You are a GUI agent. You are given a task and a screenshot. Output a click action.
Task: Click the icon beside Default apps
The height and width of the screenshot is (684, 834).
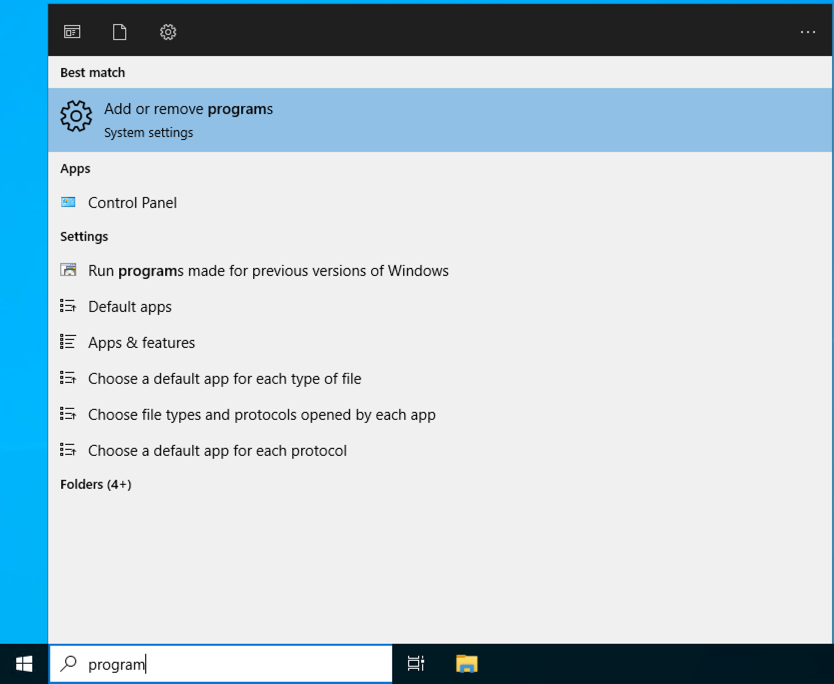(x=68, y=306)
